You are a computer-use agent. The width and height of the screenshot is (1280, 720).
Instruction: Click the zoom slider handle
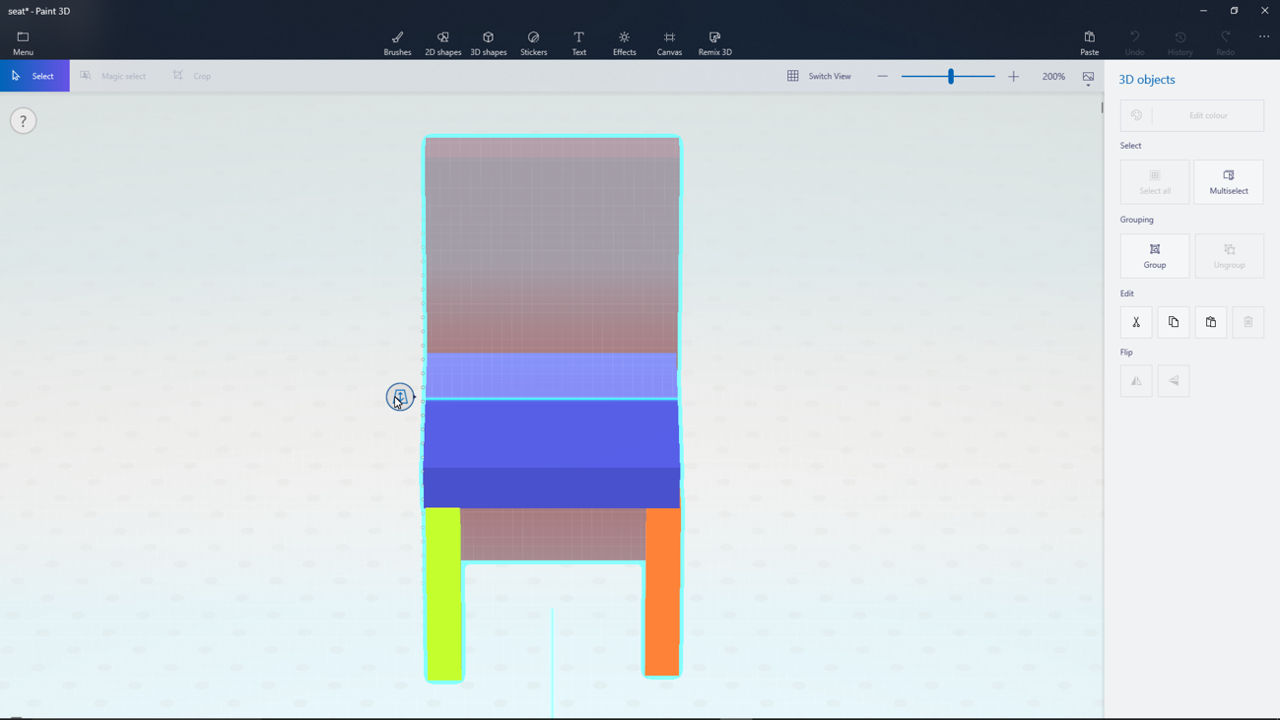950,76
